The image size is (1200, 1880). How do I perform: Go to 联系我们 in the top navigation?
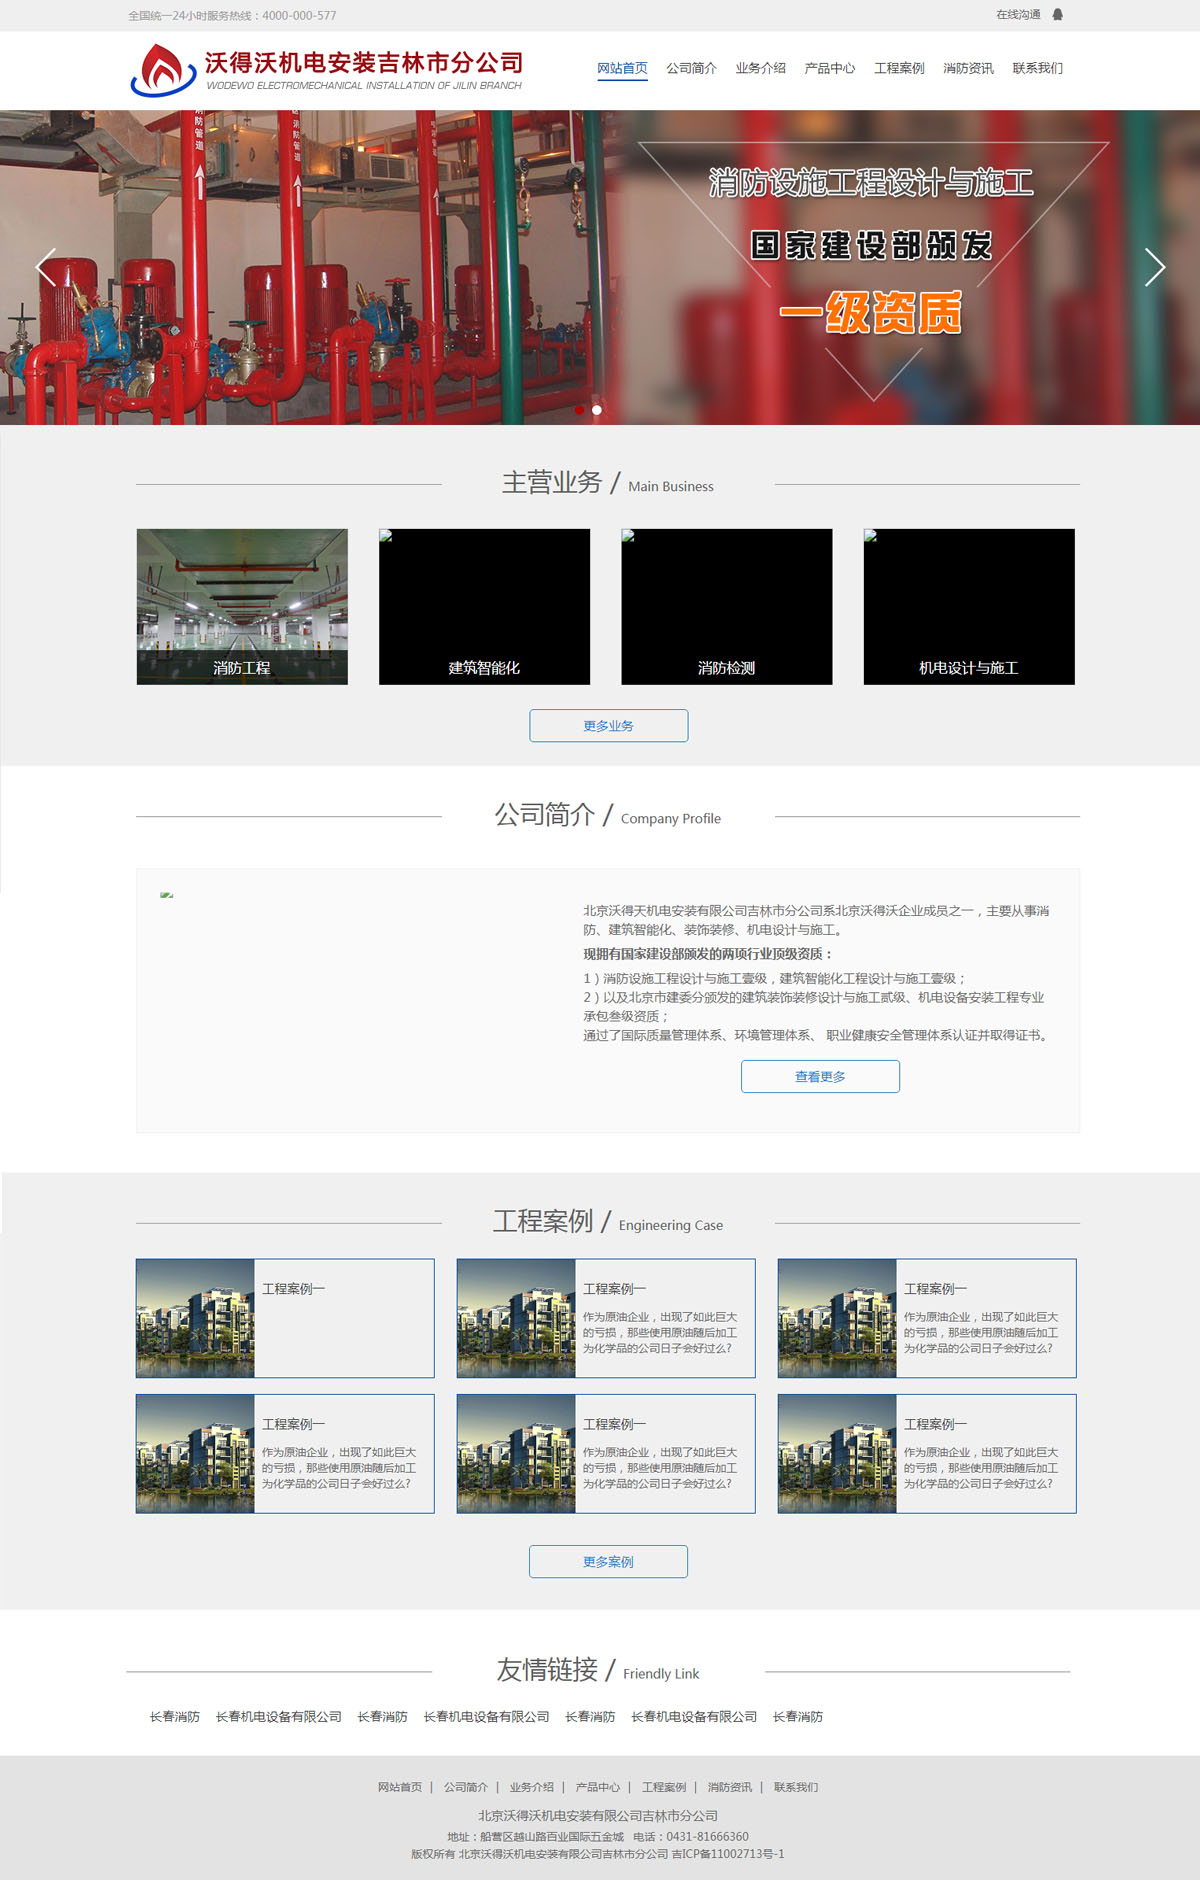pyautogui.click(x=1037, y=69)
